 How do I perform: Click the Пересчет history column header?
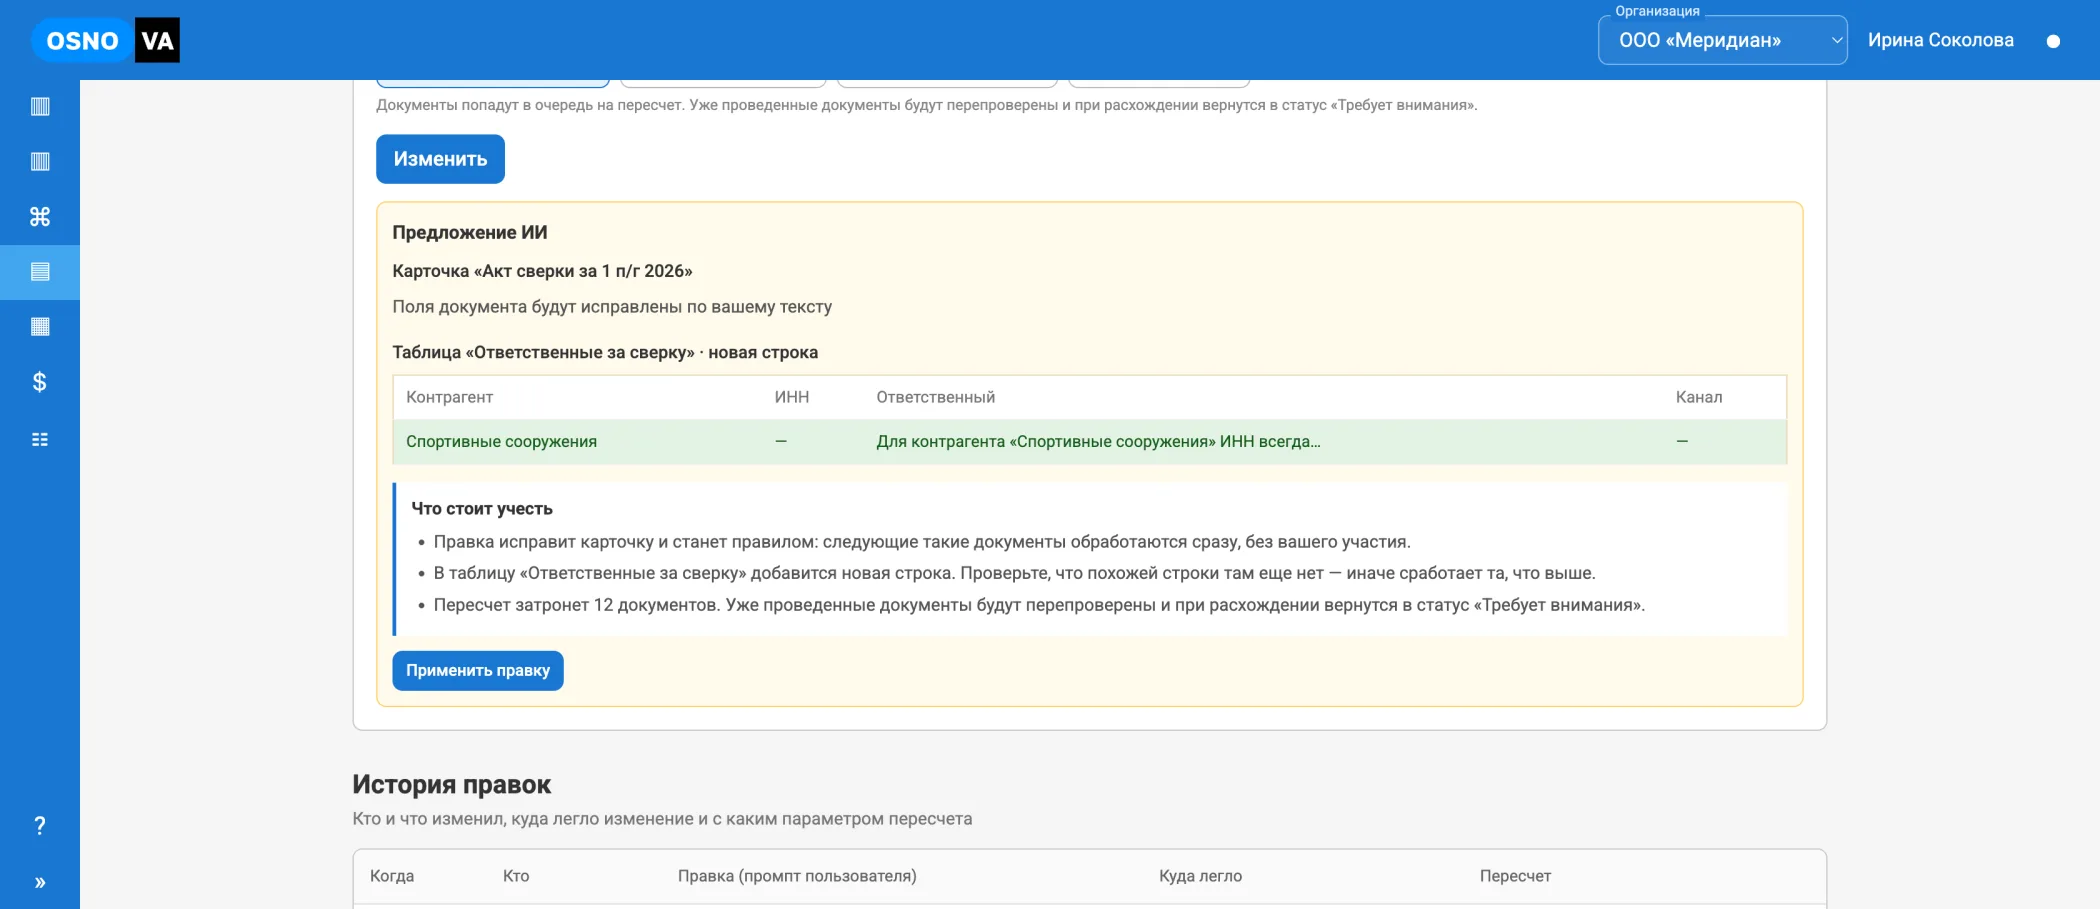click(1515, 876)
